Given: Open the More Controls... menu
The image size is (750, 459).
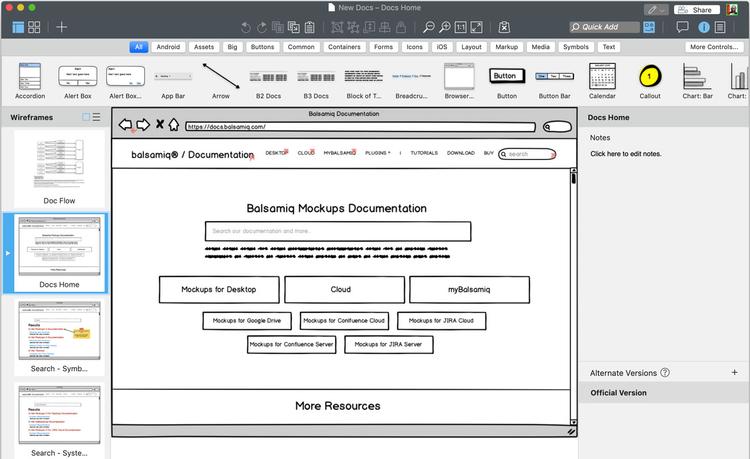Looking at the screenshot, I should pos(714,47).
